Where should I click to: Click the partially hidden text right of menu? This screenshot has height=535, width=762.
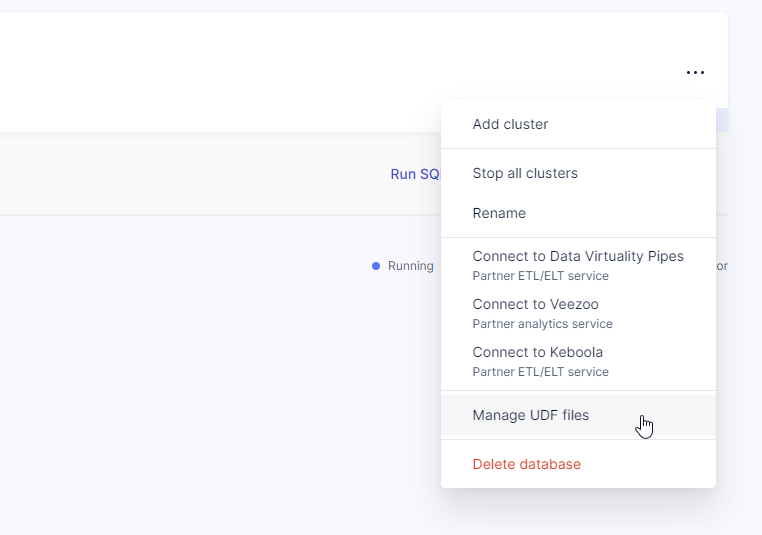pos(722,266)
